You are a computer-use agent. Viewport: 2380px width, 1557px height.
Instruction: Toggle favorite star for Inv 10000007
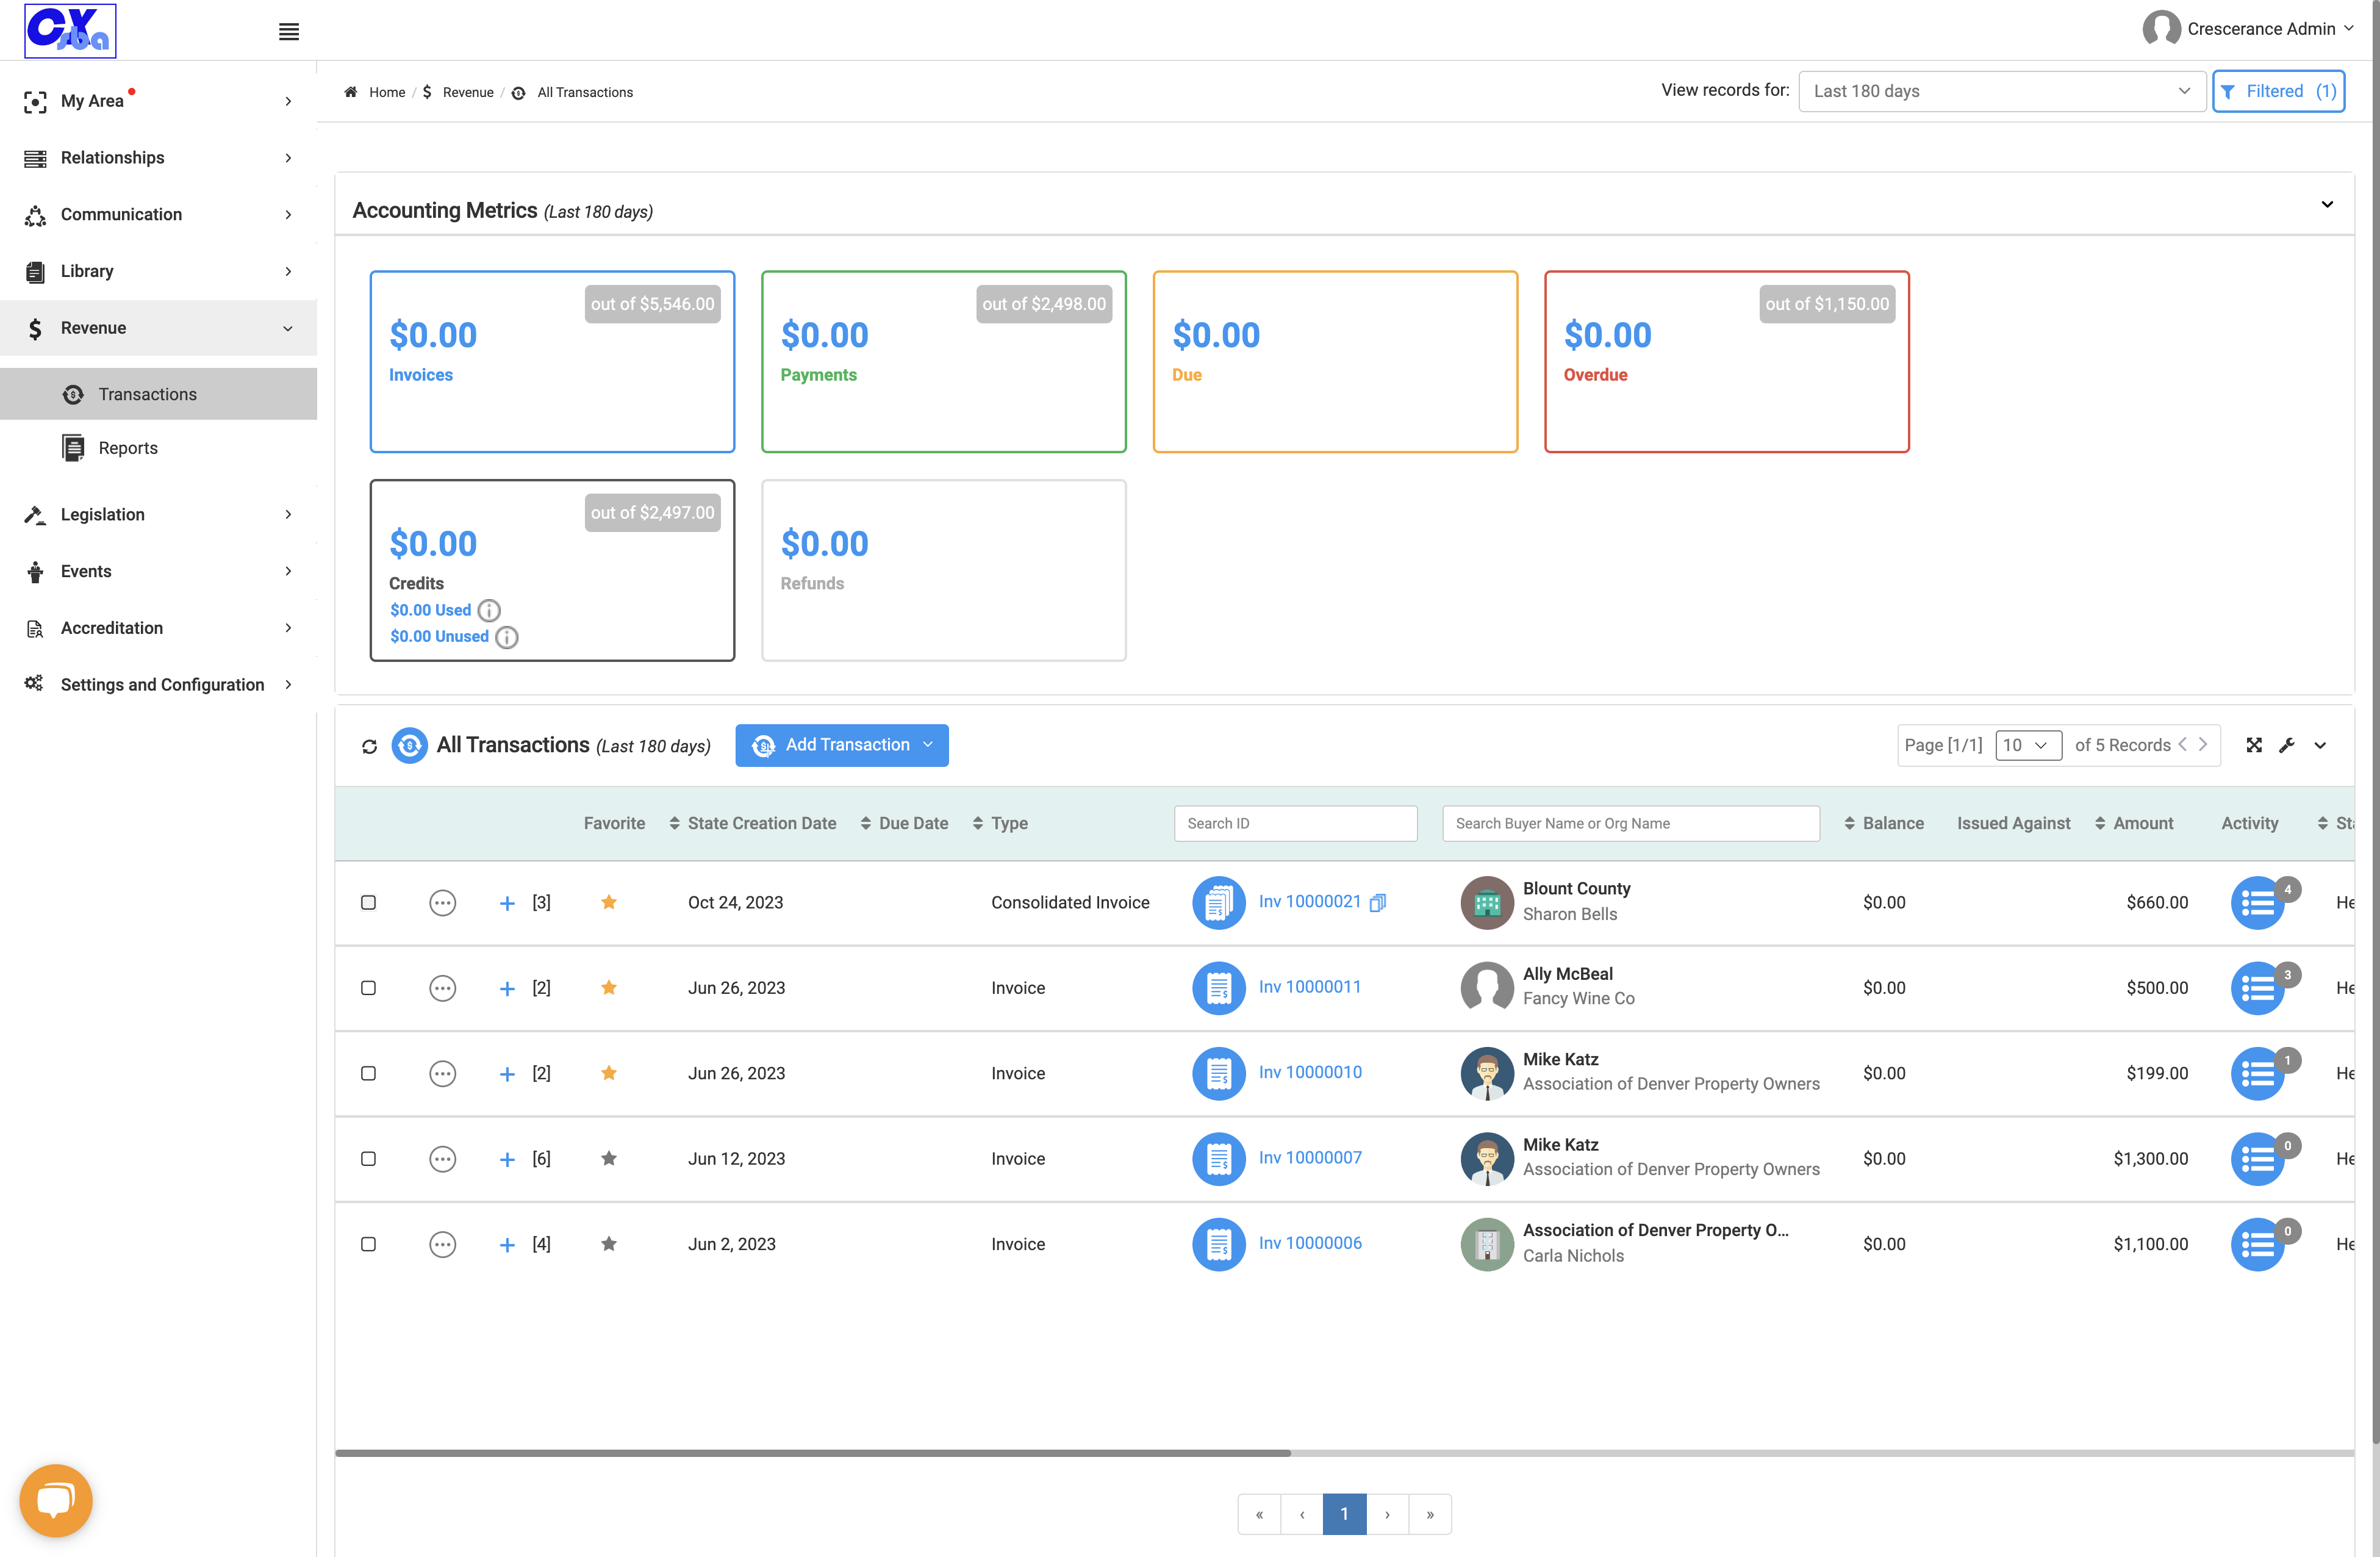click(x=608, y=1159)
